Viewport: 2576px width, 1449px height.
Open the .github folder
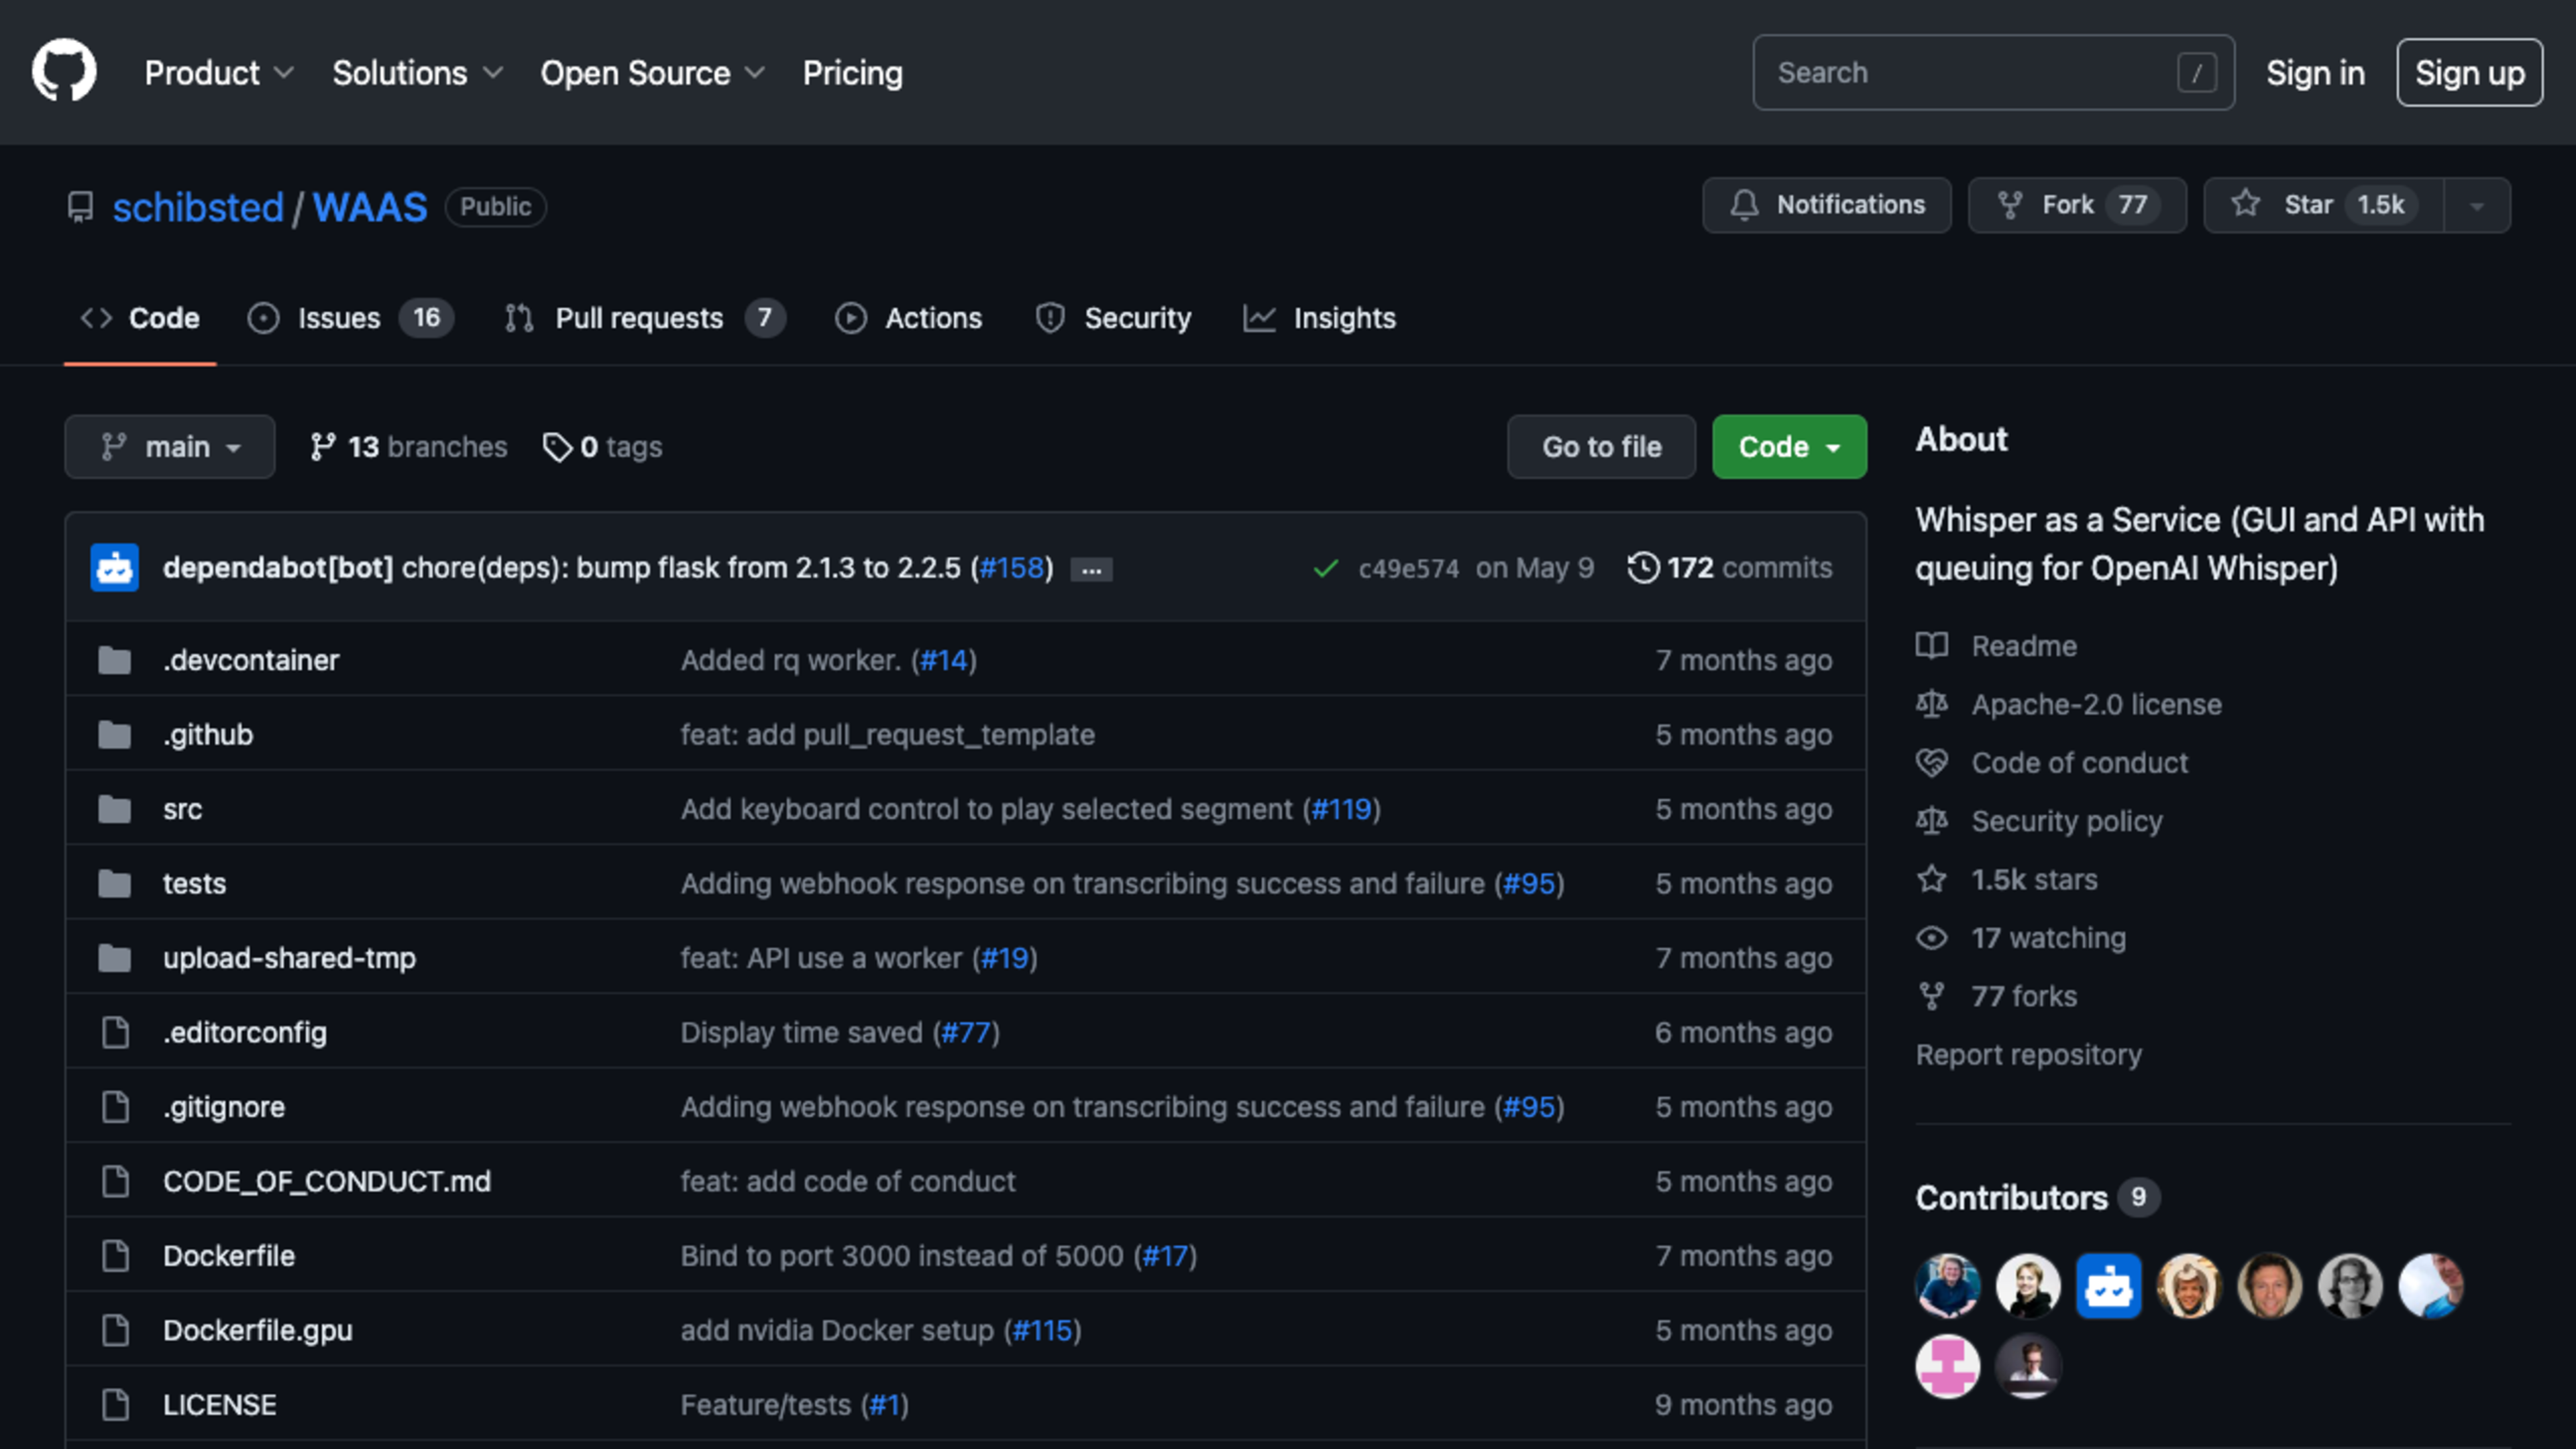[x=208, y=734]
